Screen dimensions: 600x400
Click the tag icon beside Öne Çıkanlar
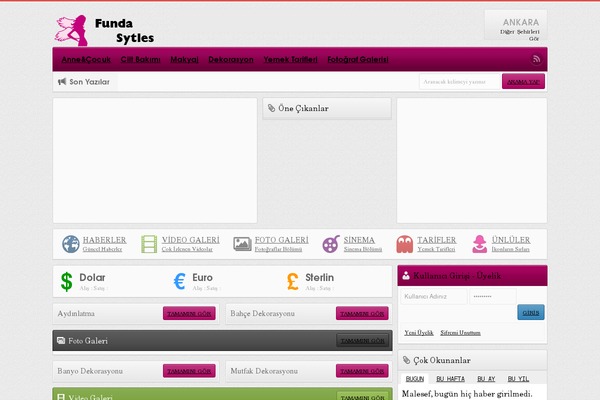pos(271,108)
